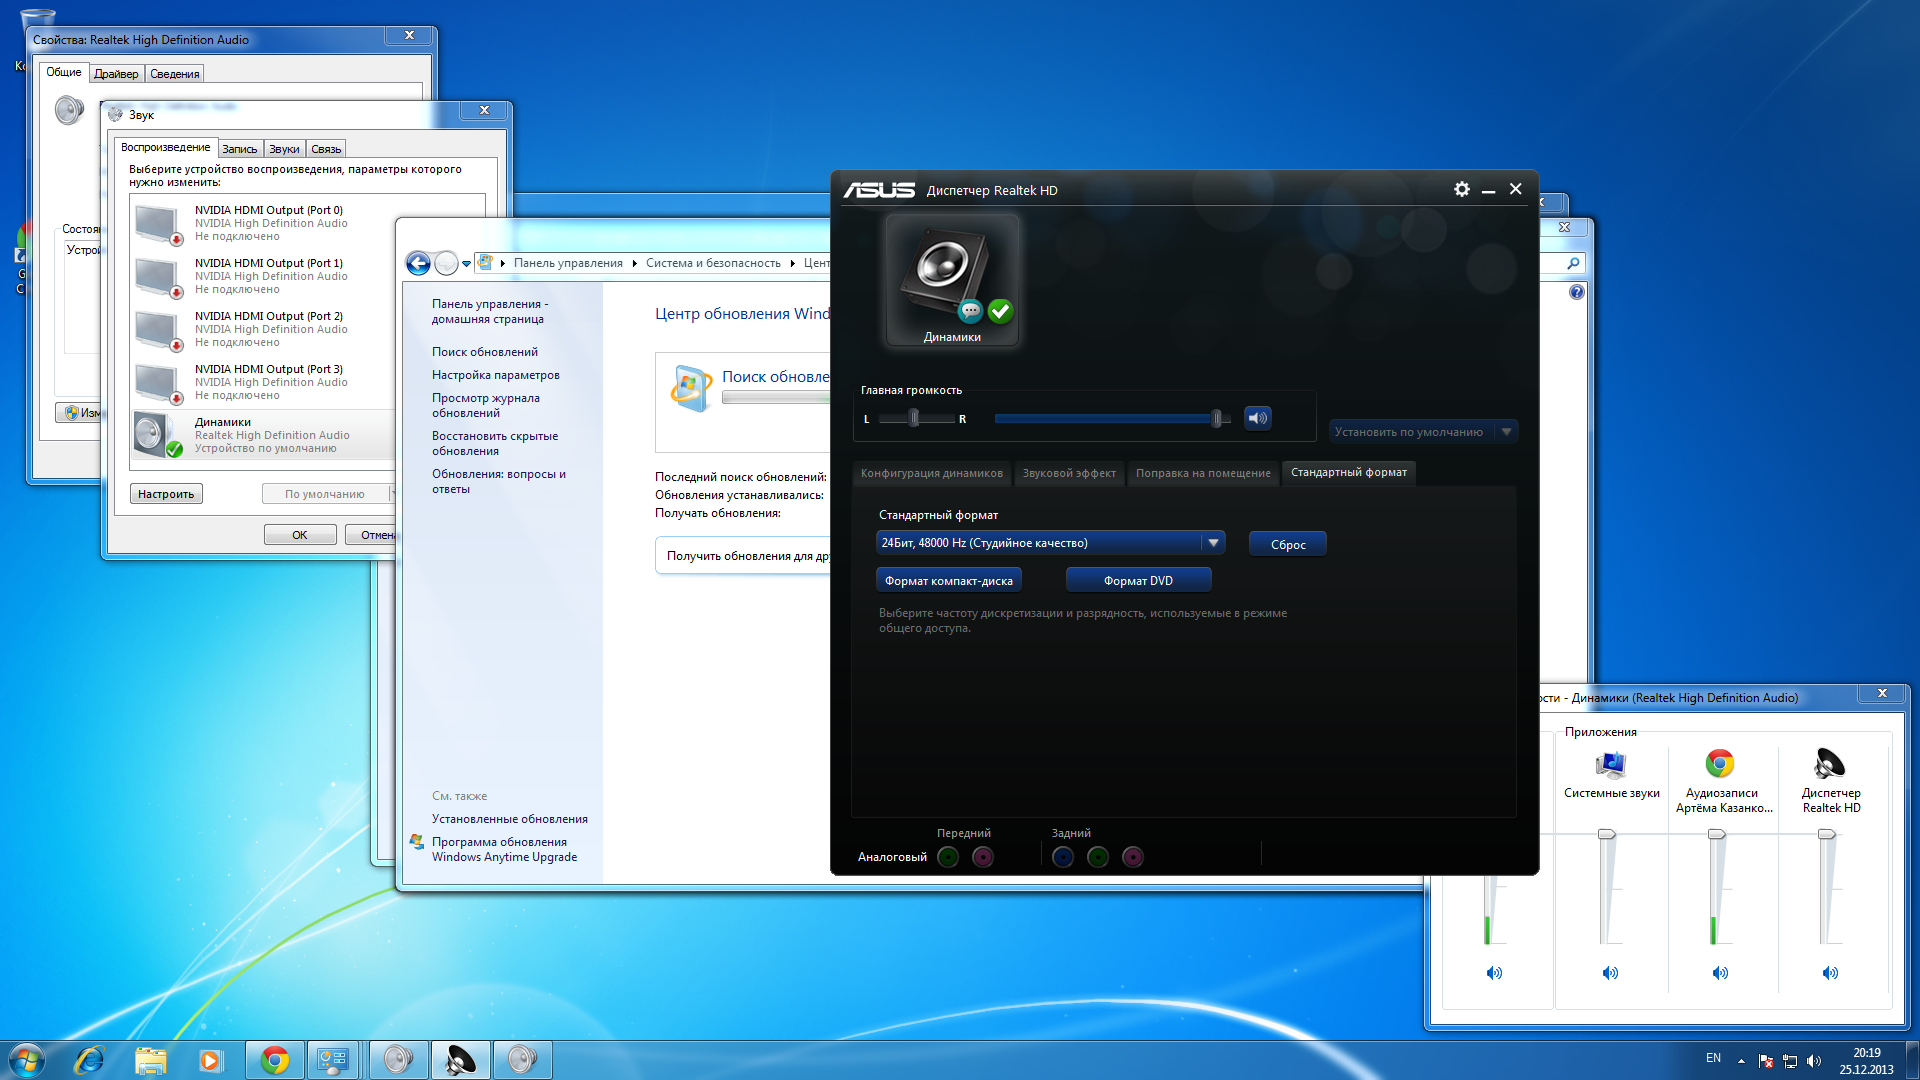Screen dimensions: 1920x1080
Task: Expand breadcrumb arrow after Панель управления
Action: click(634, 264)
